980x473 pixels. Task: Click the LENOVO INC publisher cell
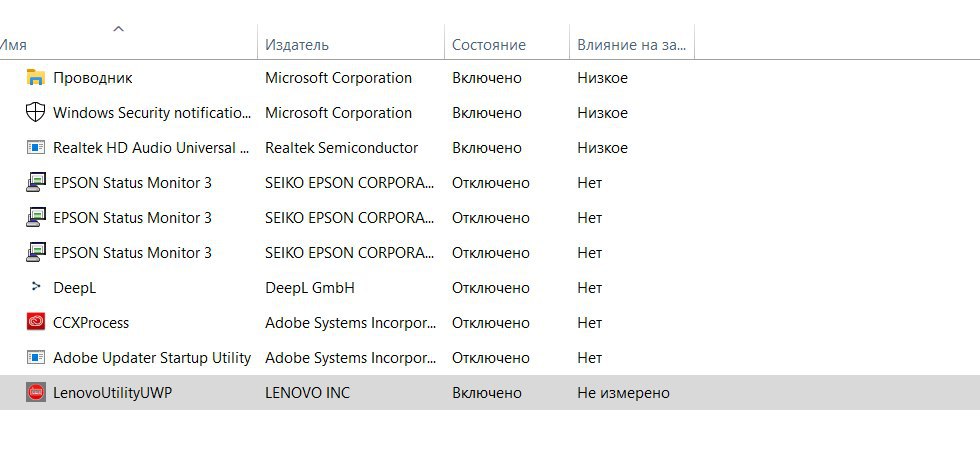pos(308,393)
